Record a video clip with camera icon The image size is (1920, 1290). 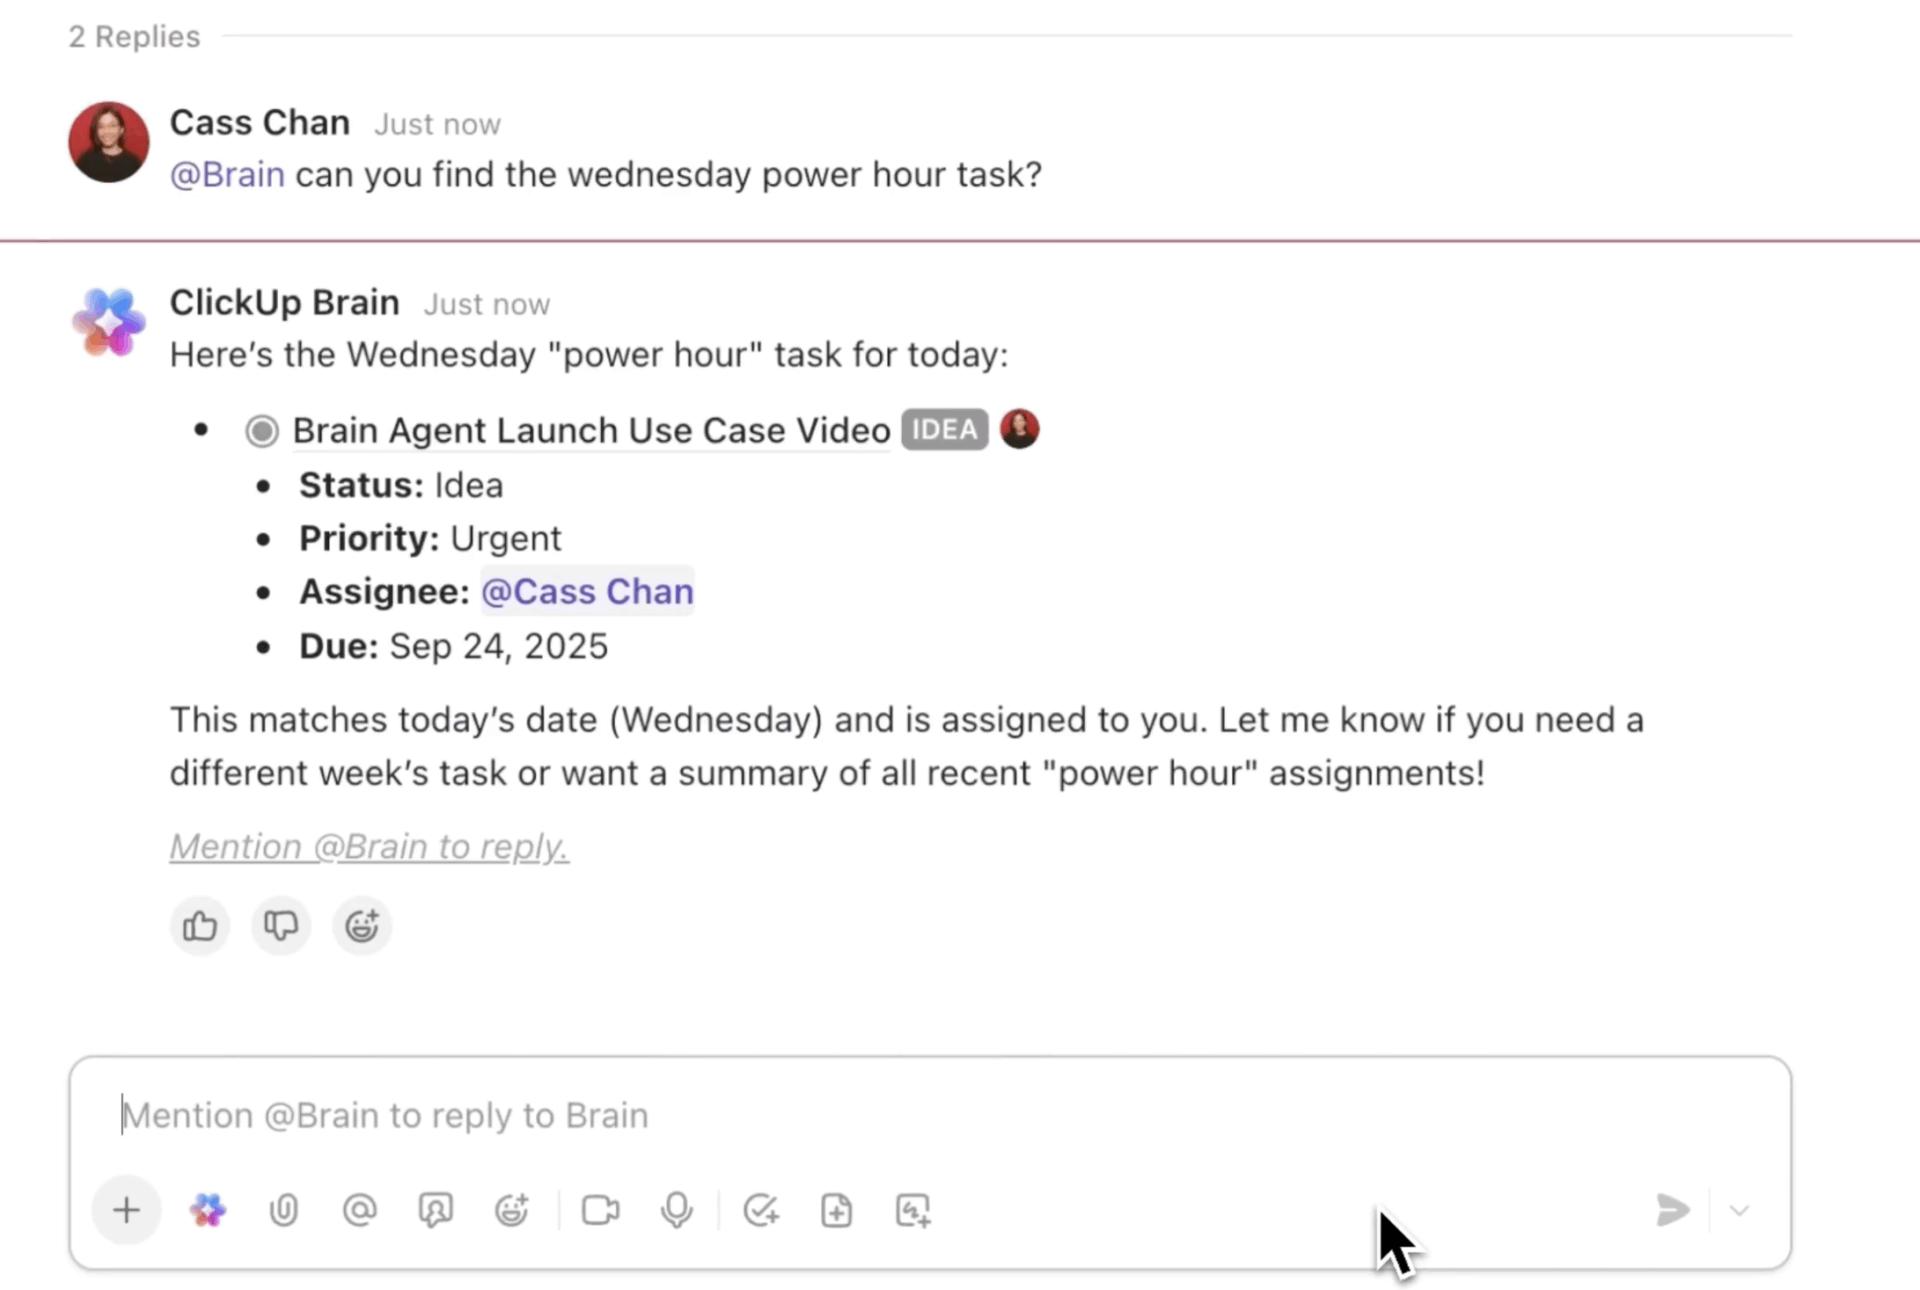click(600, 1210)
